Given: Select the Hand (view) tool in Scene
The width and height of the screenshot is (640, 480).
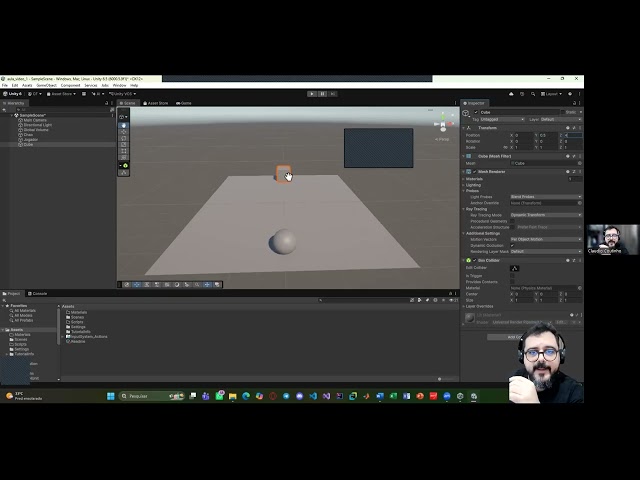Looking at the screenshot, I should pyautogui.click(x=124, y=126).
